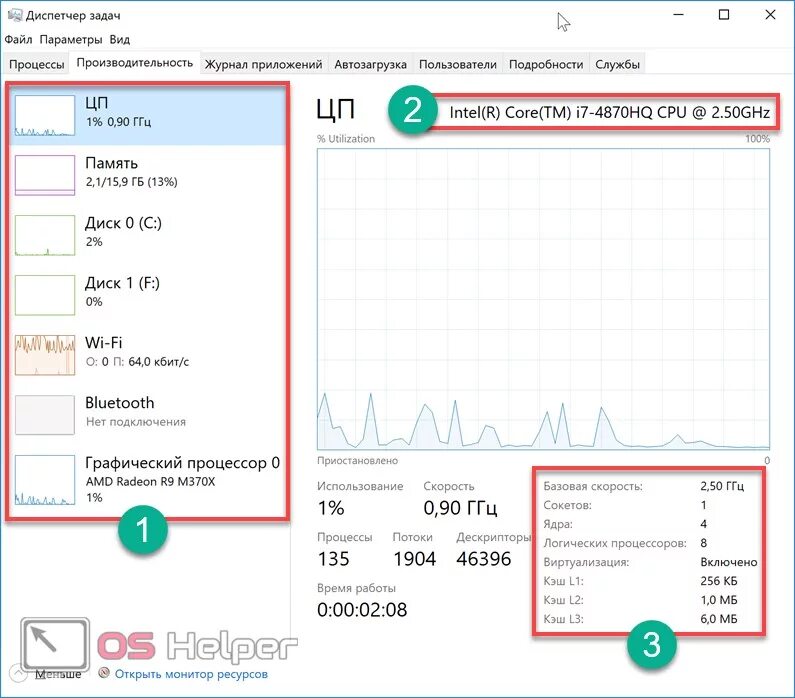Click the AMD Radeon R9 M370X text

pos(150,482)
